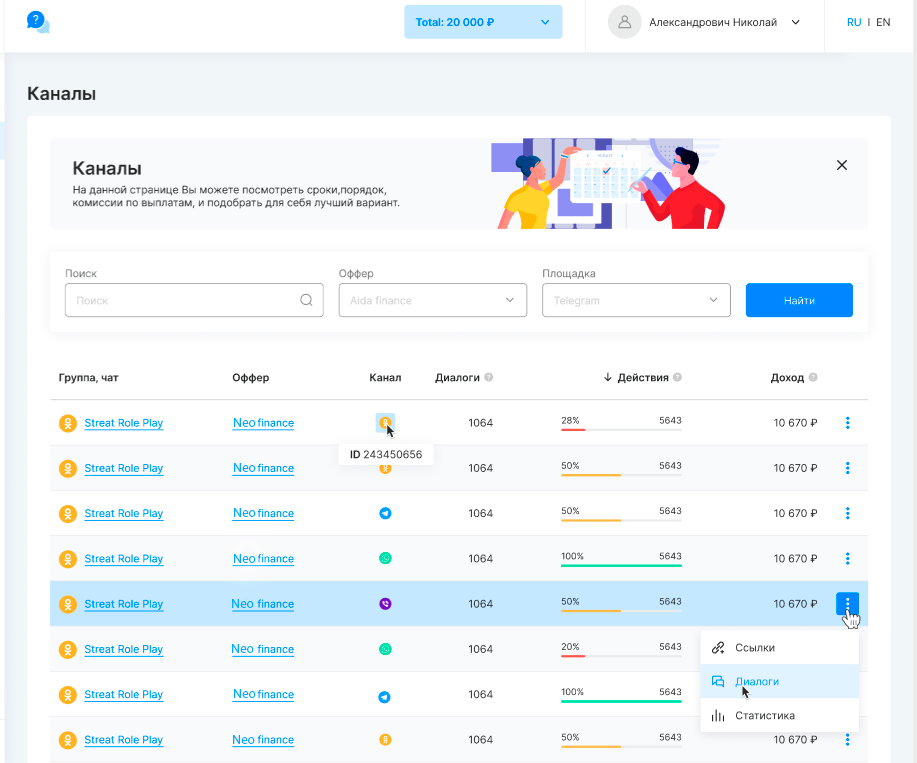Expand the Total: 20 000 ₽ dropdown
Image resolution: width=917 pixels, height=763 pixels.
tap(483, 22)
